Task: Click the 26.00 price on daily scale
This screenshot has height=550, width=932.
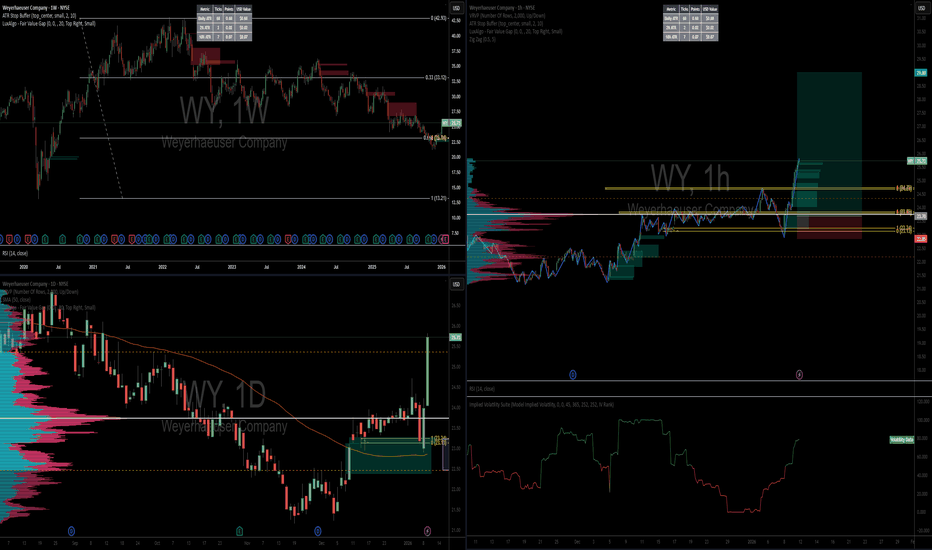Action: click(x=456, y=326)
